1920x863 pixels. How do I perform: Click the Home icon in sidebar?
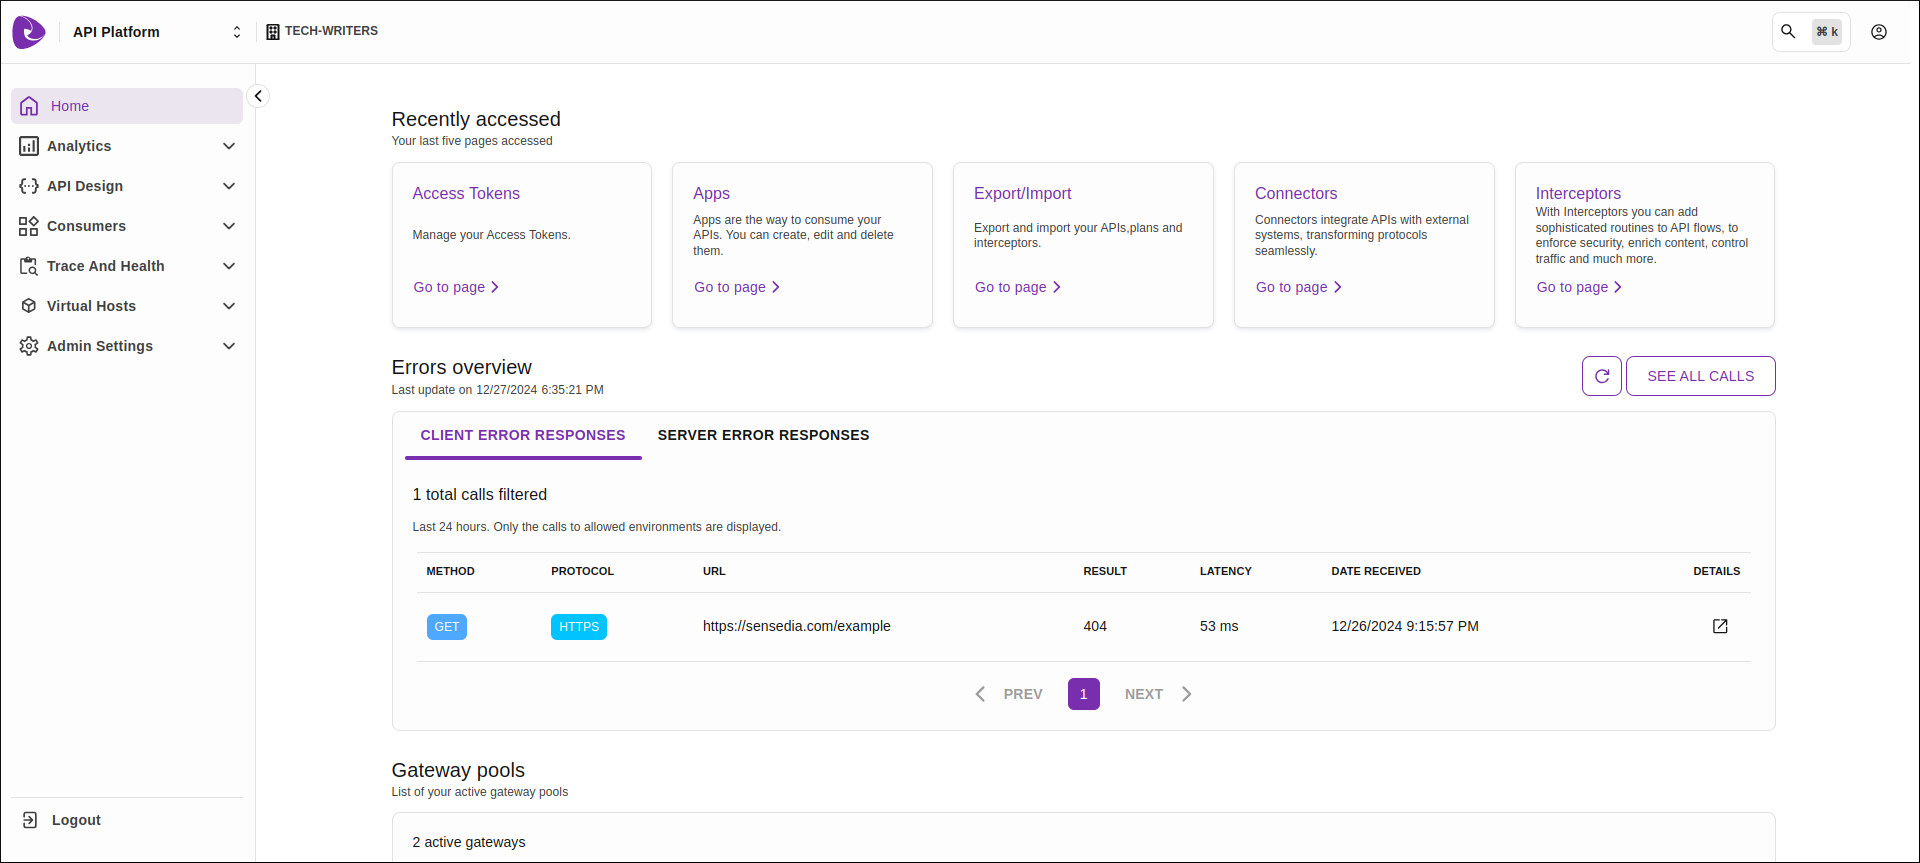coord(29,106)
